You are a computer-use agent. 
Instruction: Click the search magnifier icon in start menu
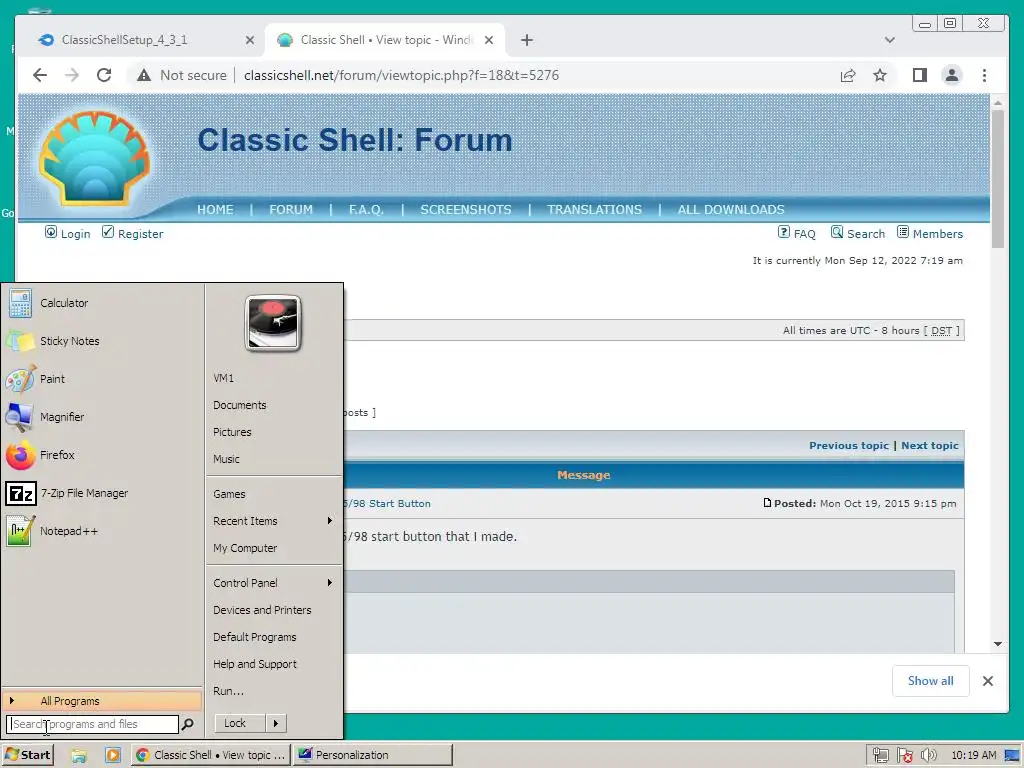(187, 724)
